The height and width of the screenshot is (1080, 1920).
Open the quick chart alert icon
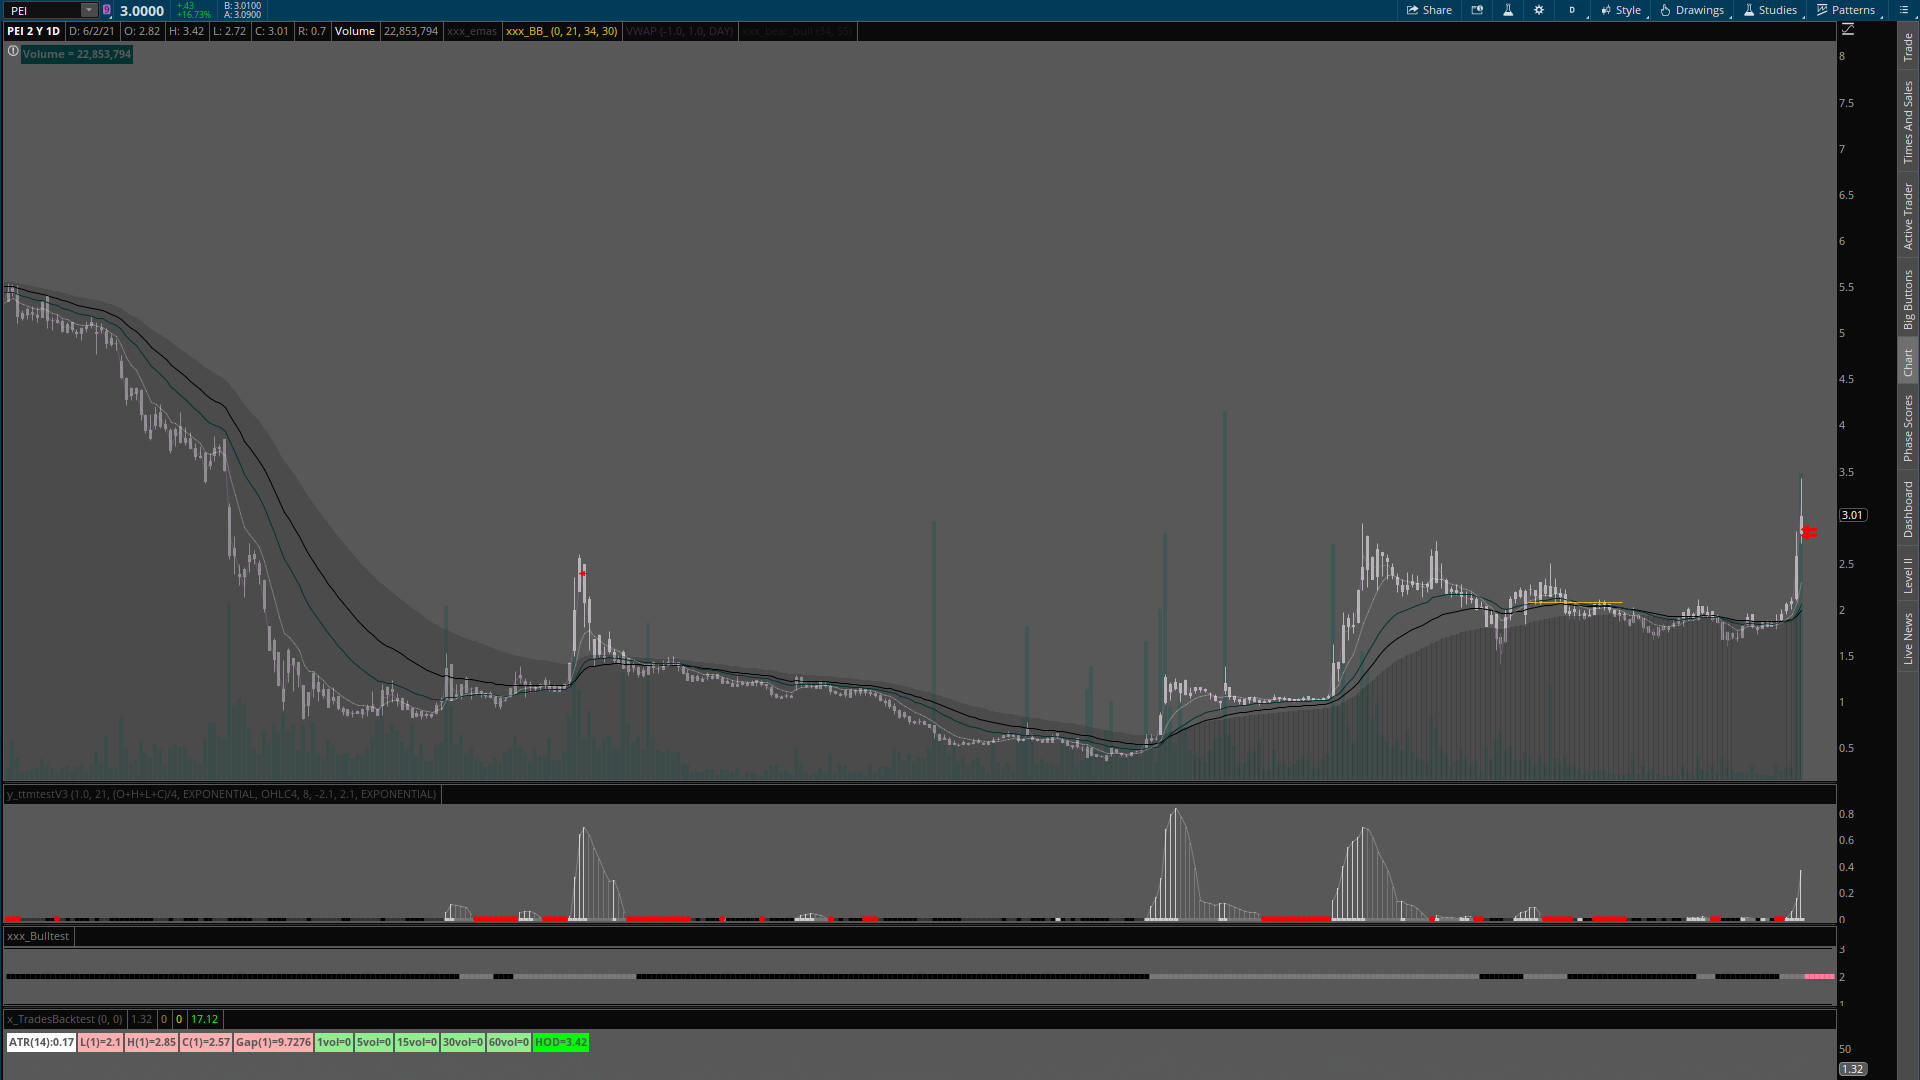pyautogui.click(x=1477, y=10)
